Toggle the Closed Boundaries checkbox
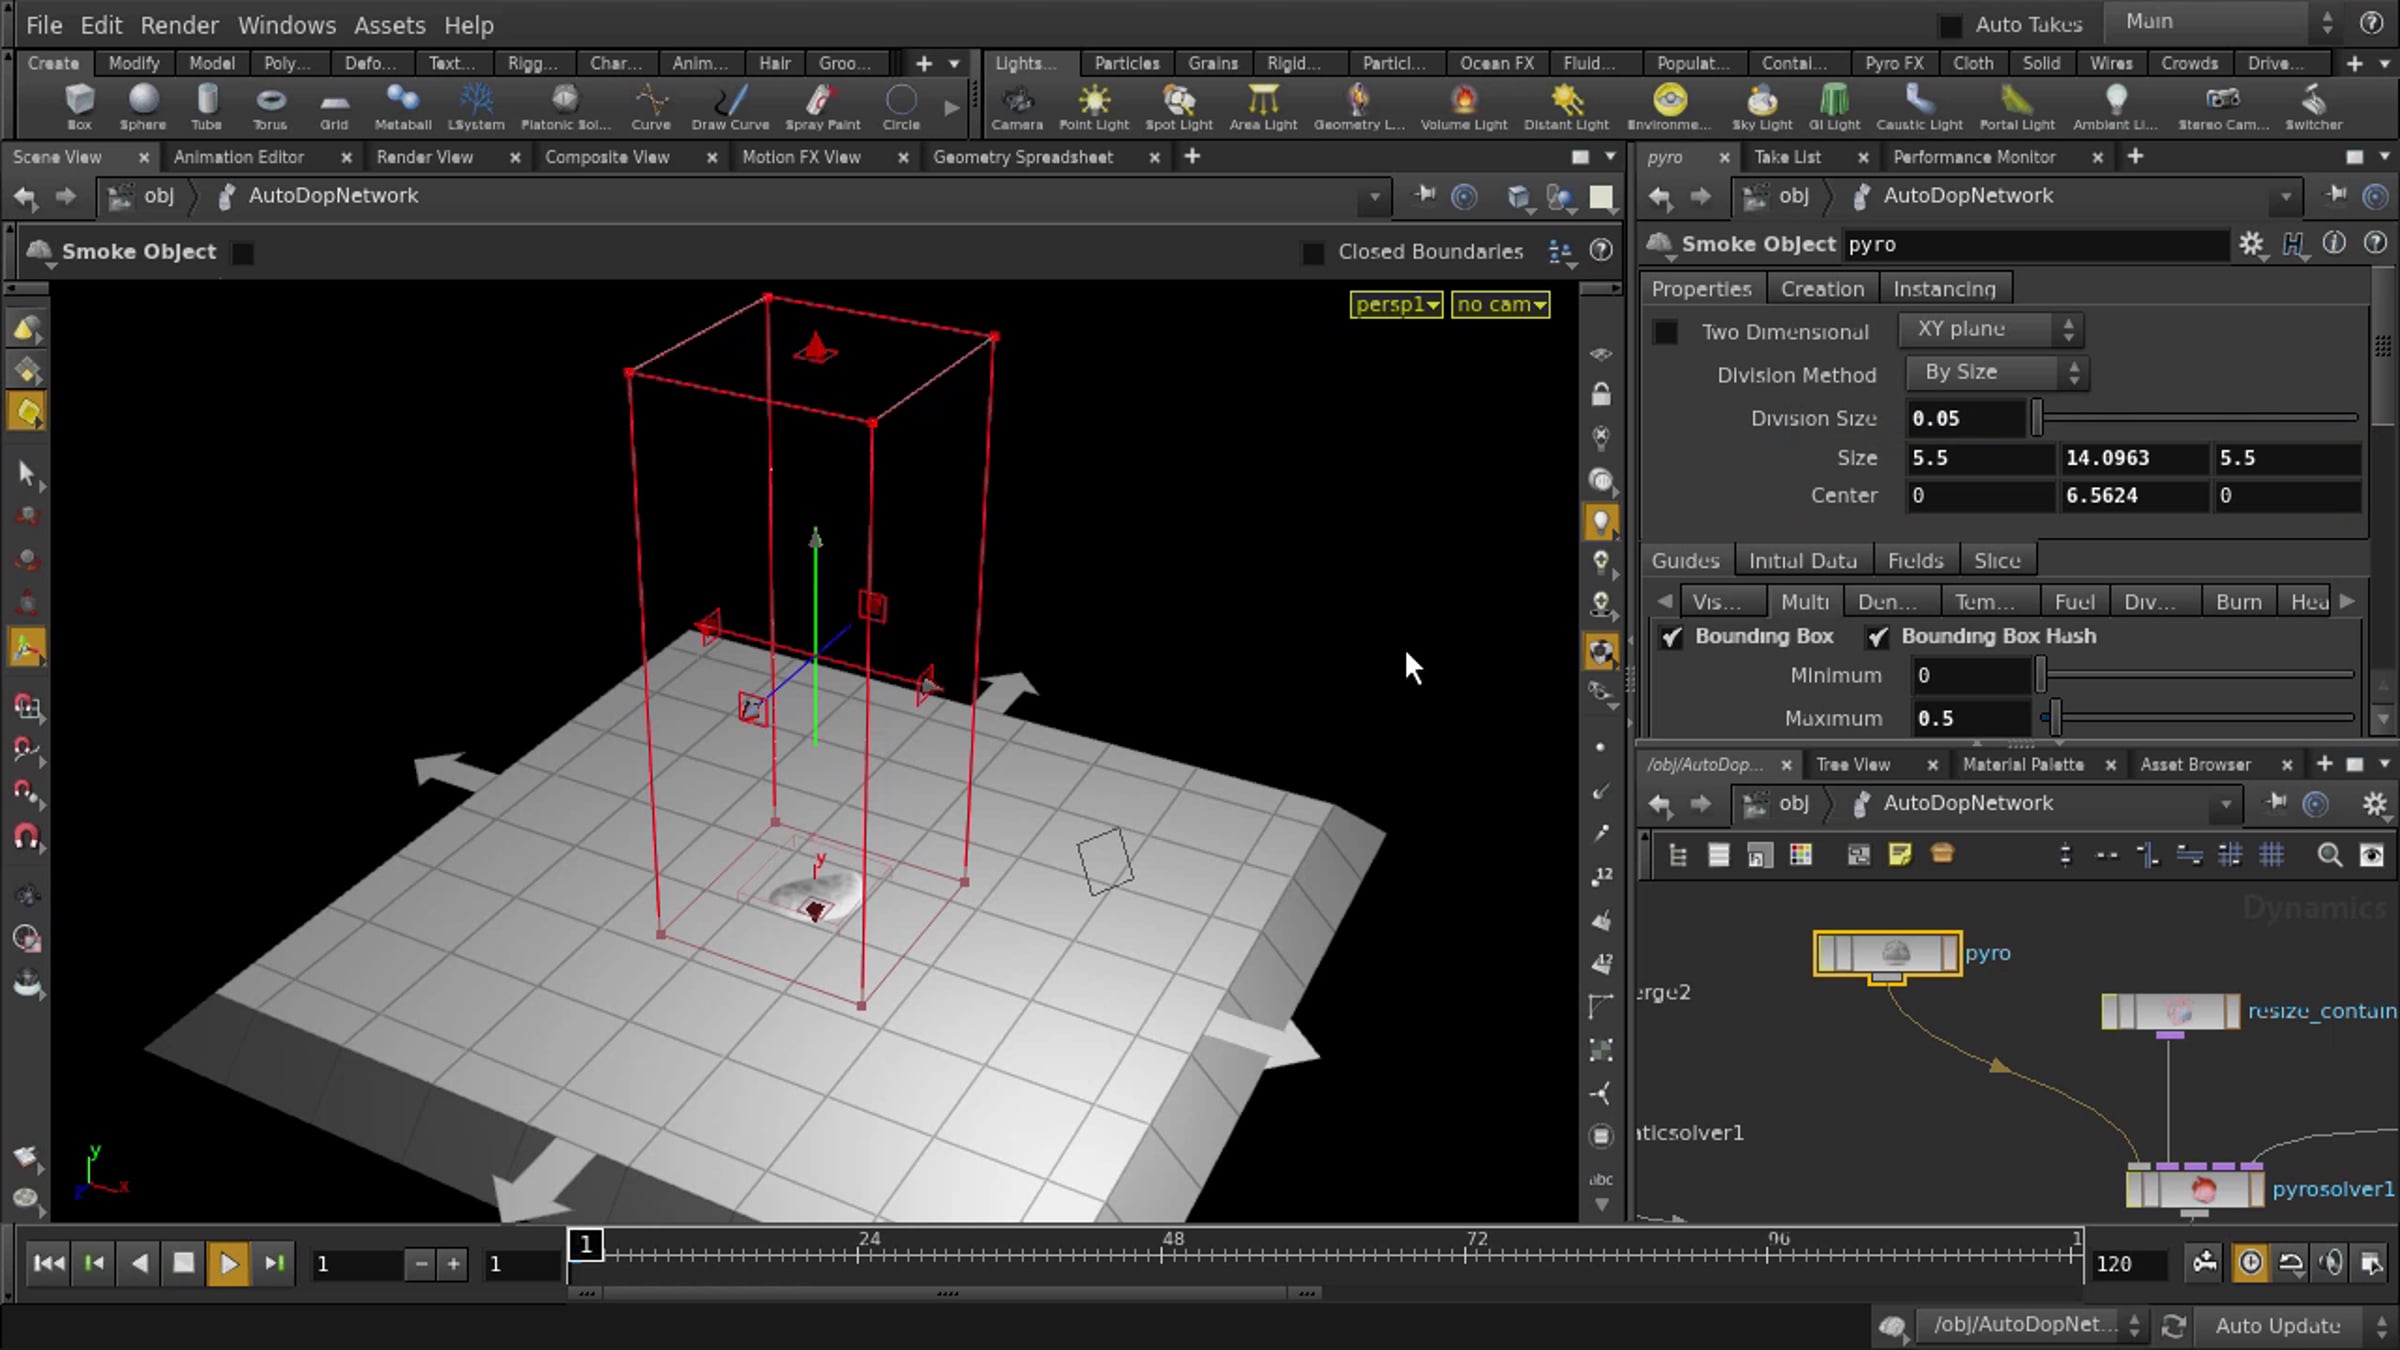The image size is (2400, 1350). (1313, 252)
